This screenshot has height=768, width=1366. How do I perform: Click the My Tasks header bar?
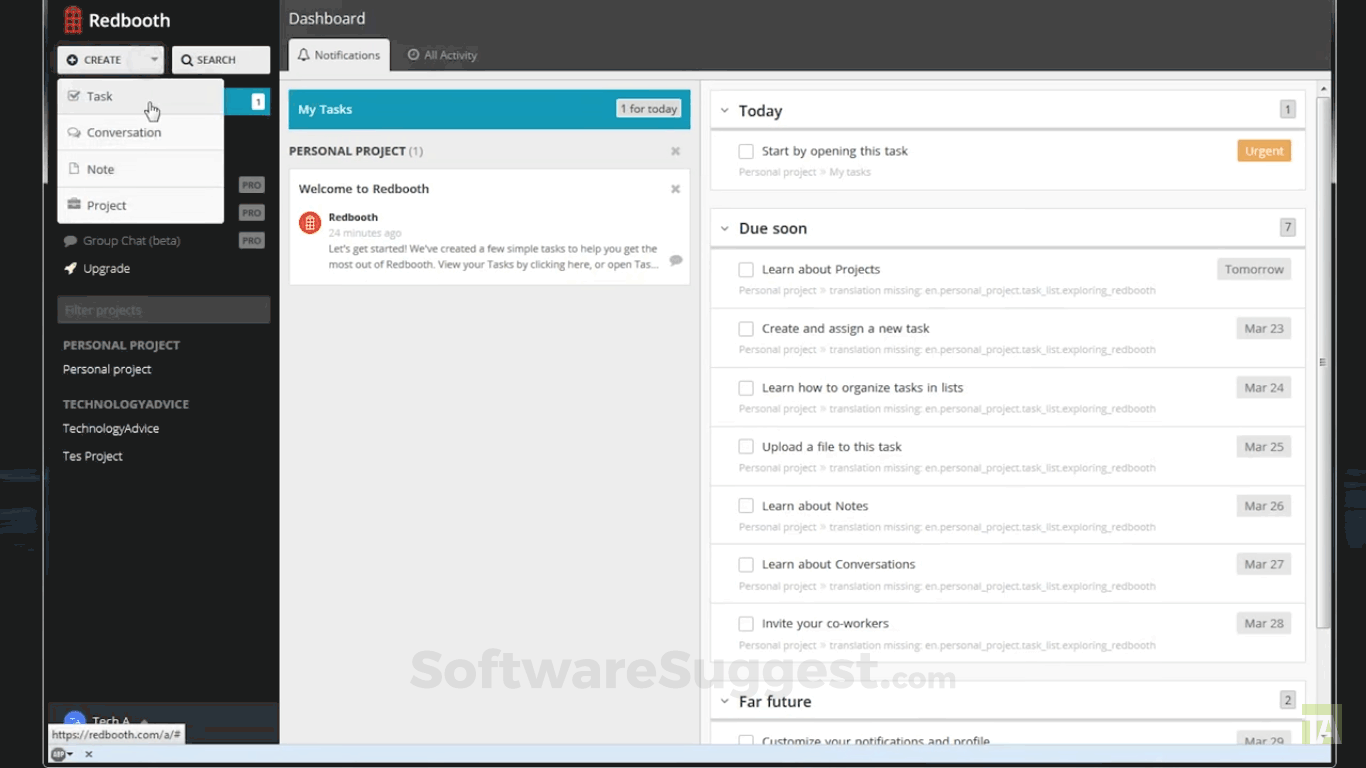click(490, 109)
